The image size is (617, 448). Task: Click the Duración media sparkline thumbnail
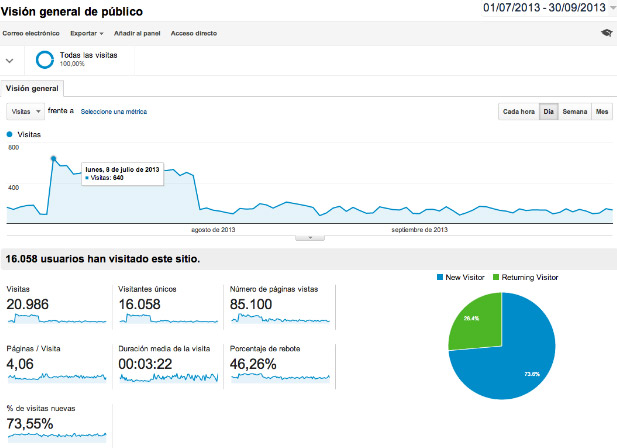pos(169,378)
